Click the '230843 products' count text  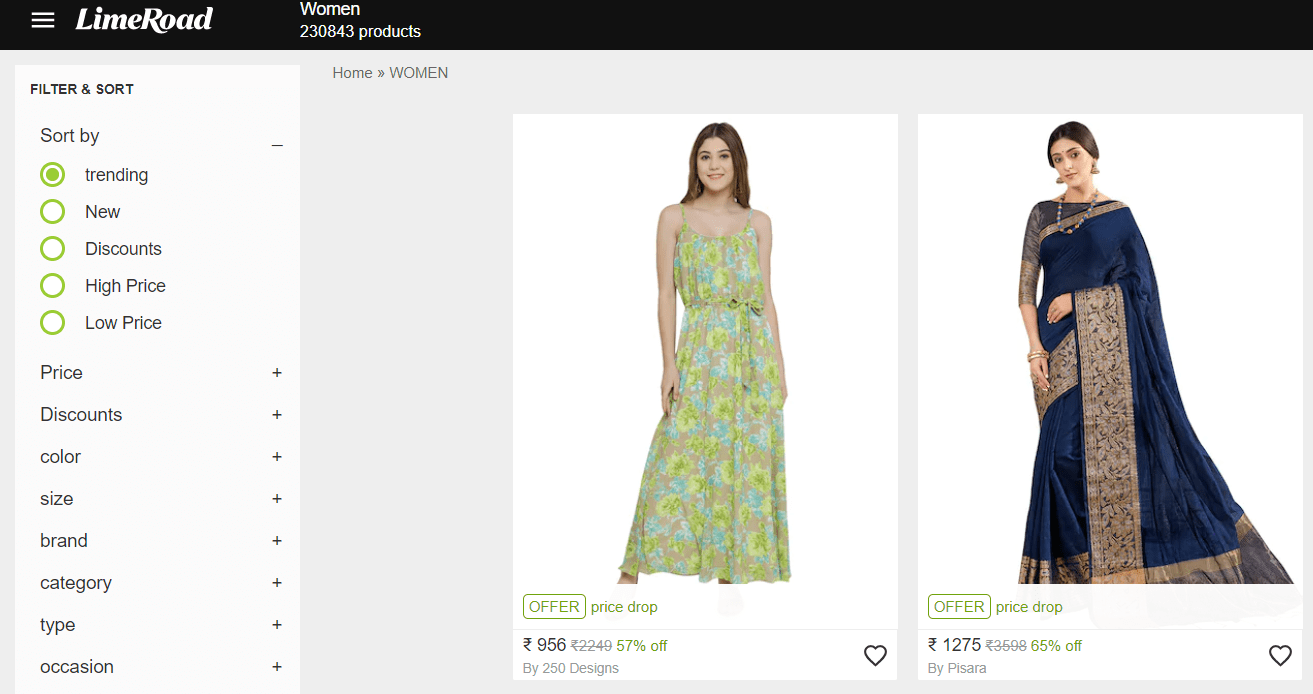point(360,32)
